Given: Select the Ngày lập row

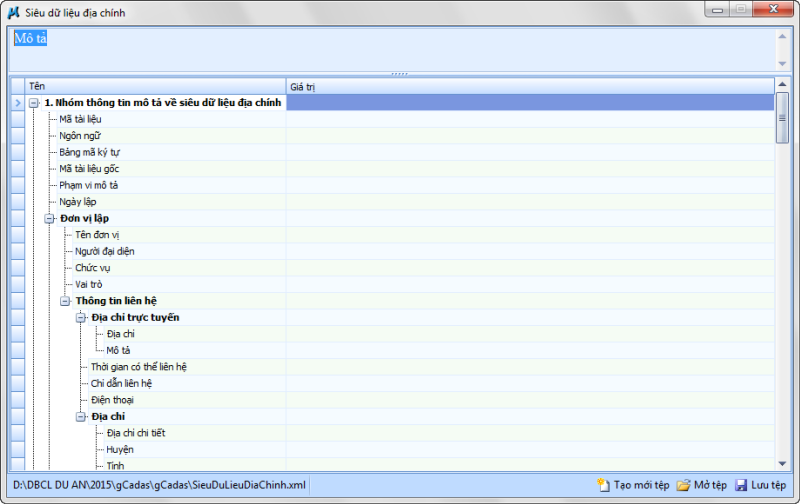Looking at the screenshot, I should pos(77,201).
